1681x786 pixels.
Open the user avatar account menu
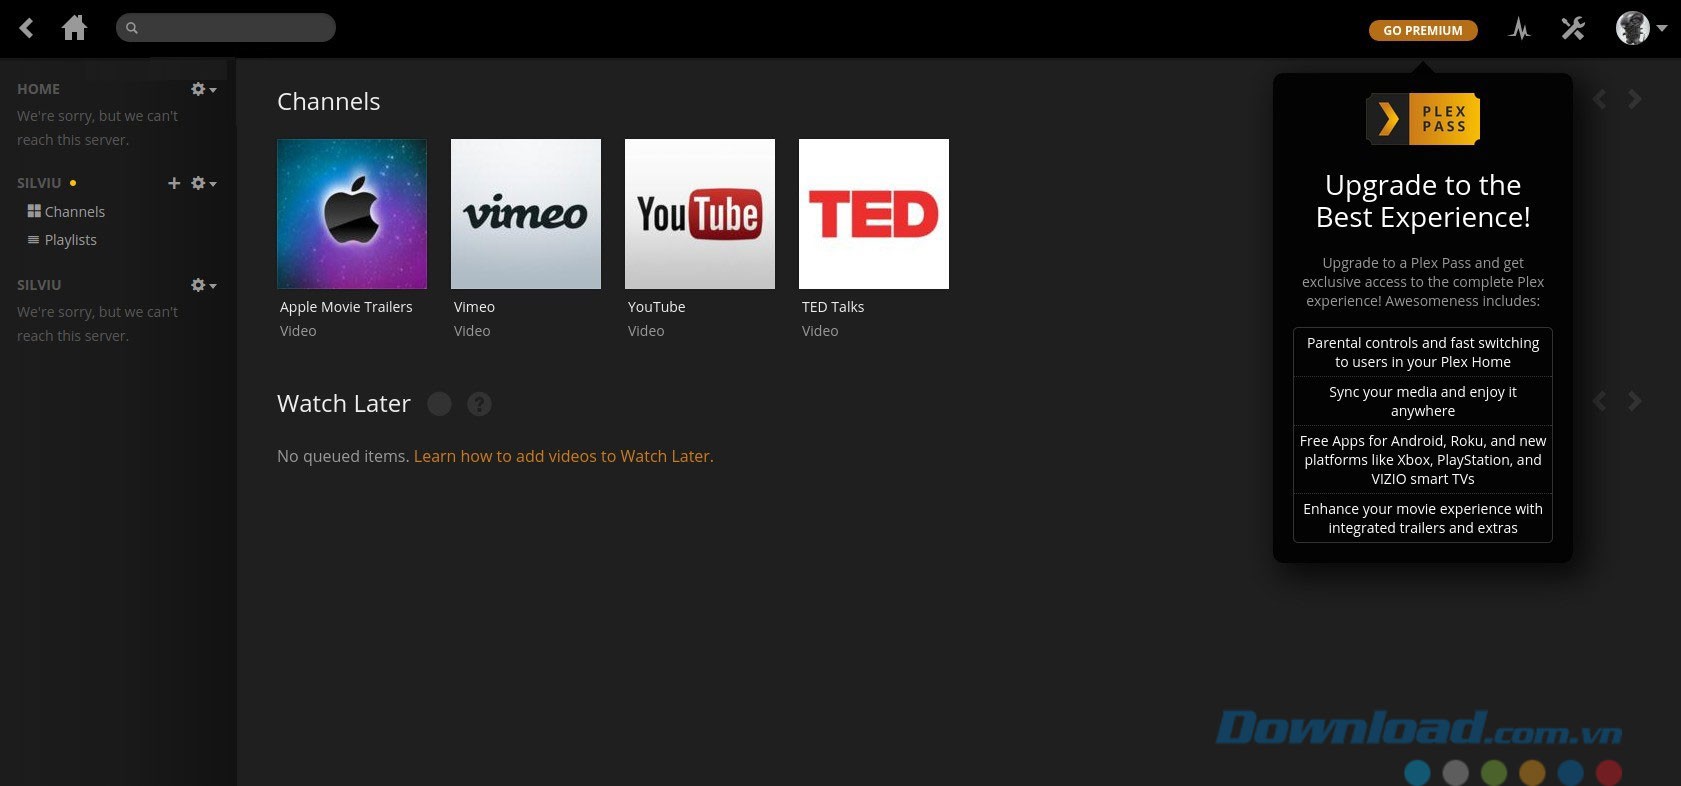click(1640, 29)
